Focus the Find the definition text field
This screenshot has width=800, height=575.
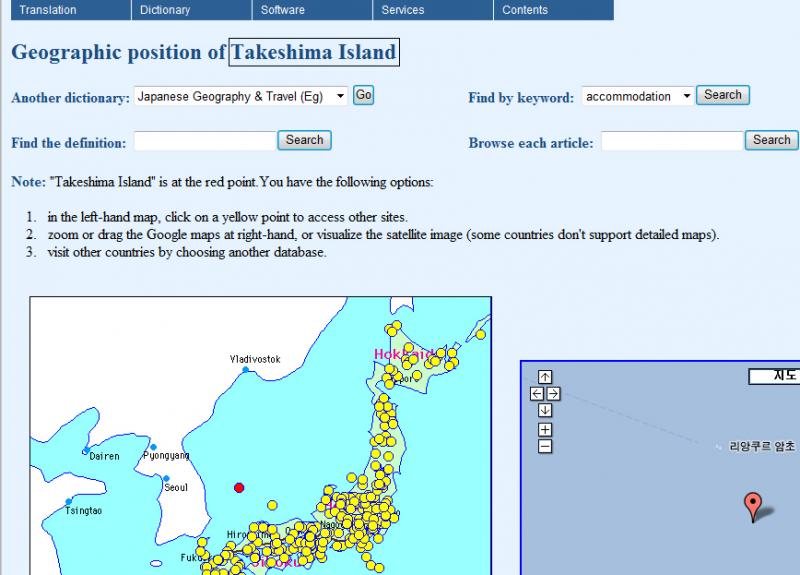coord(204,141)
